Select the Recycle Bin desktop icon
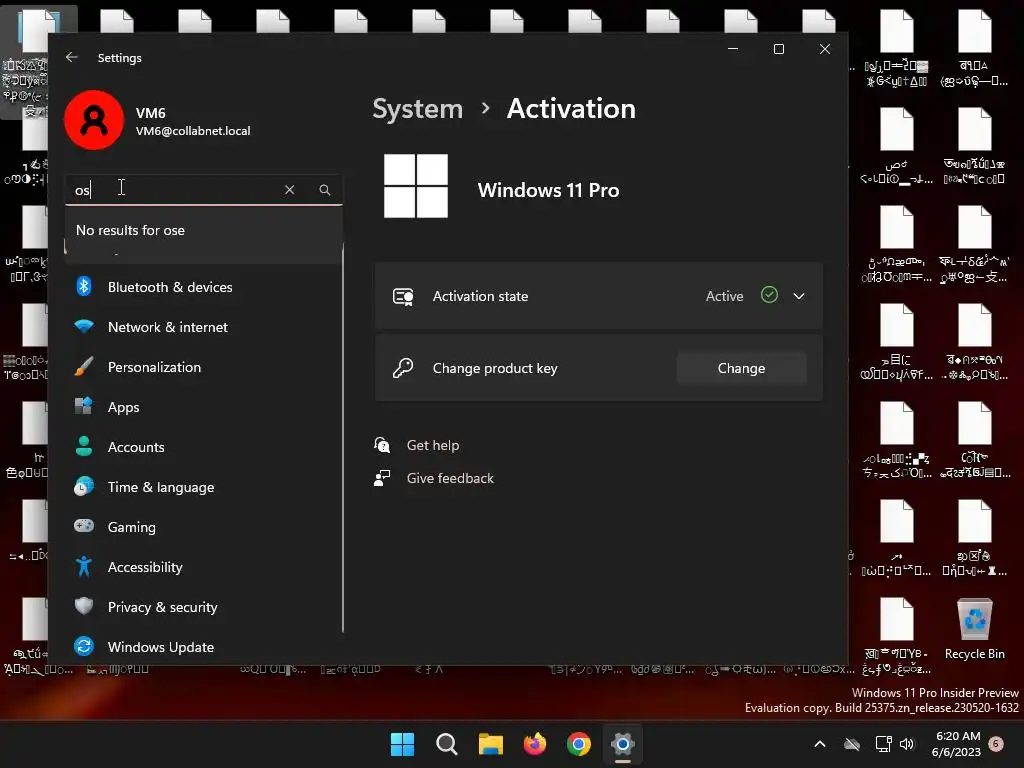The height and width of the screenshot is (768, 1024). pyautogui.click(x=974, y=628)
